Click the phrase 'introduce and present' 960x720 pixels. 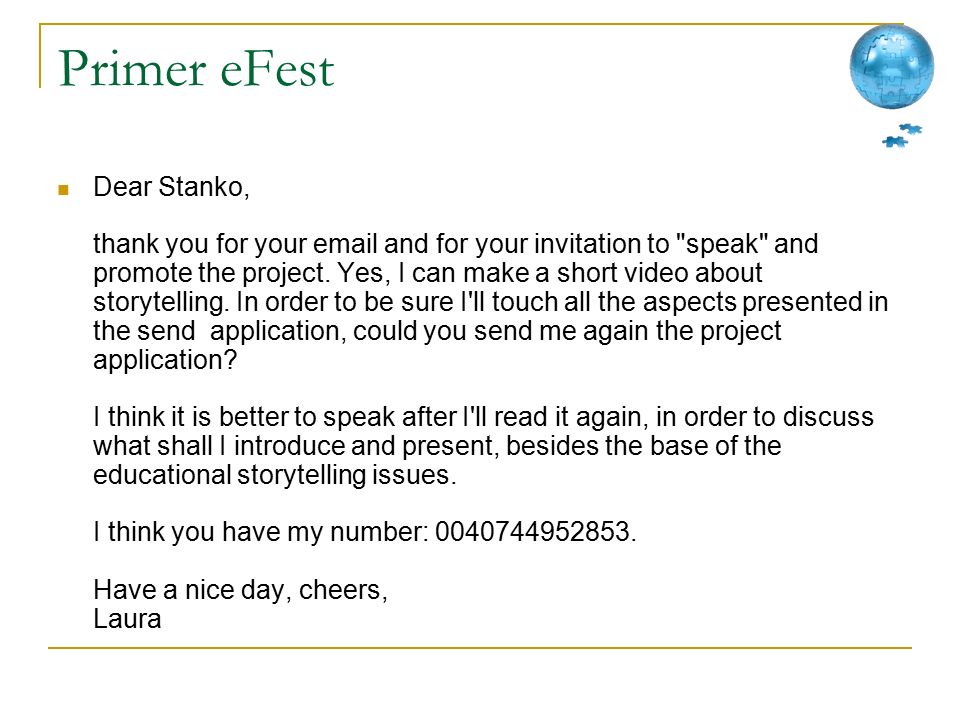364,446
